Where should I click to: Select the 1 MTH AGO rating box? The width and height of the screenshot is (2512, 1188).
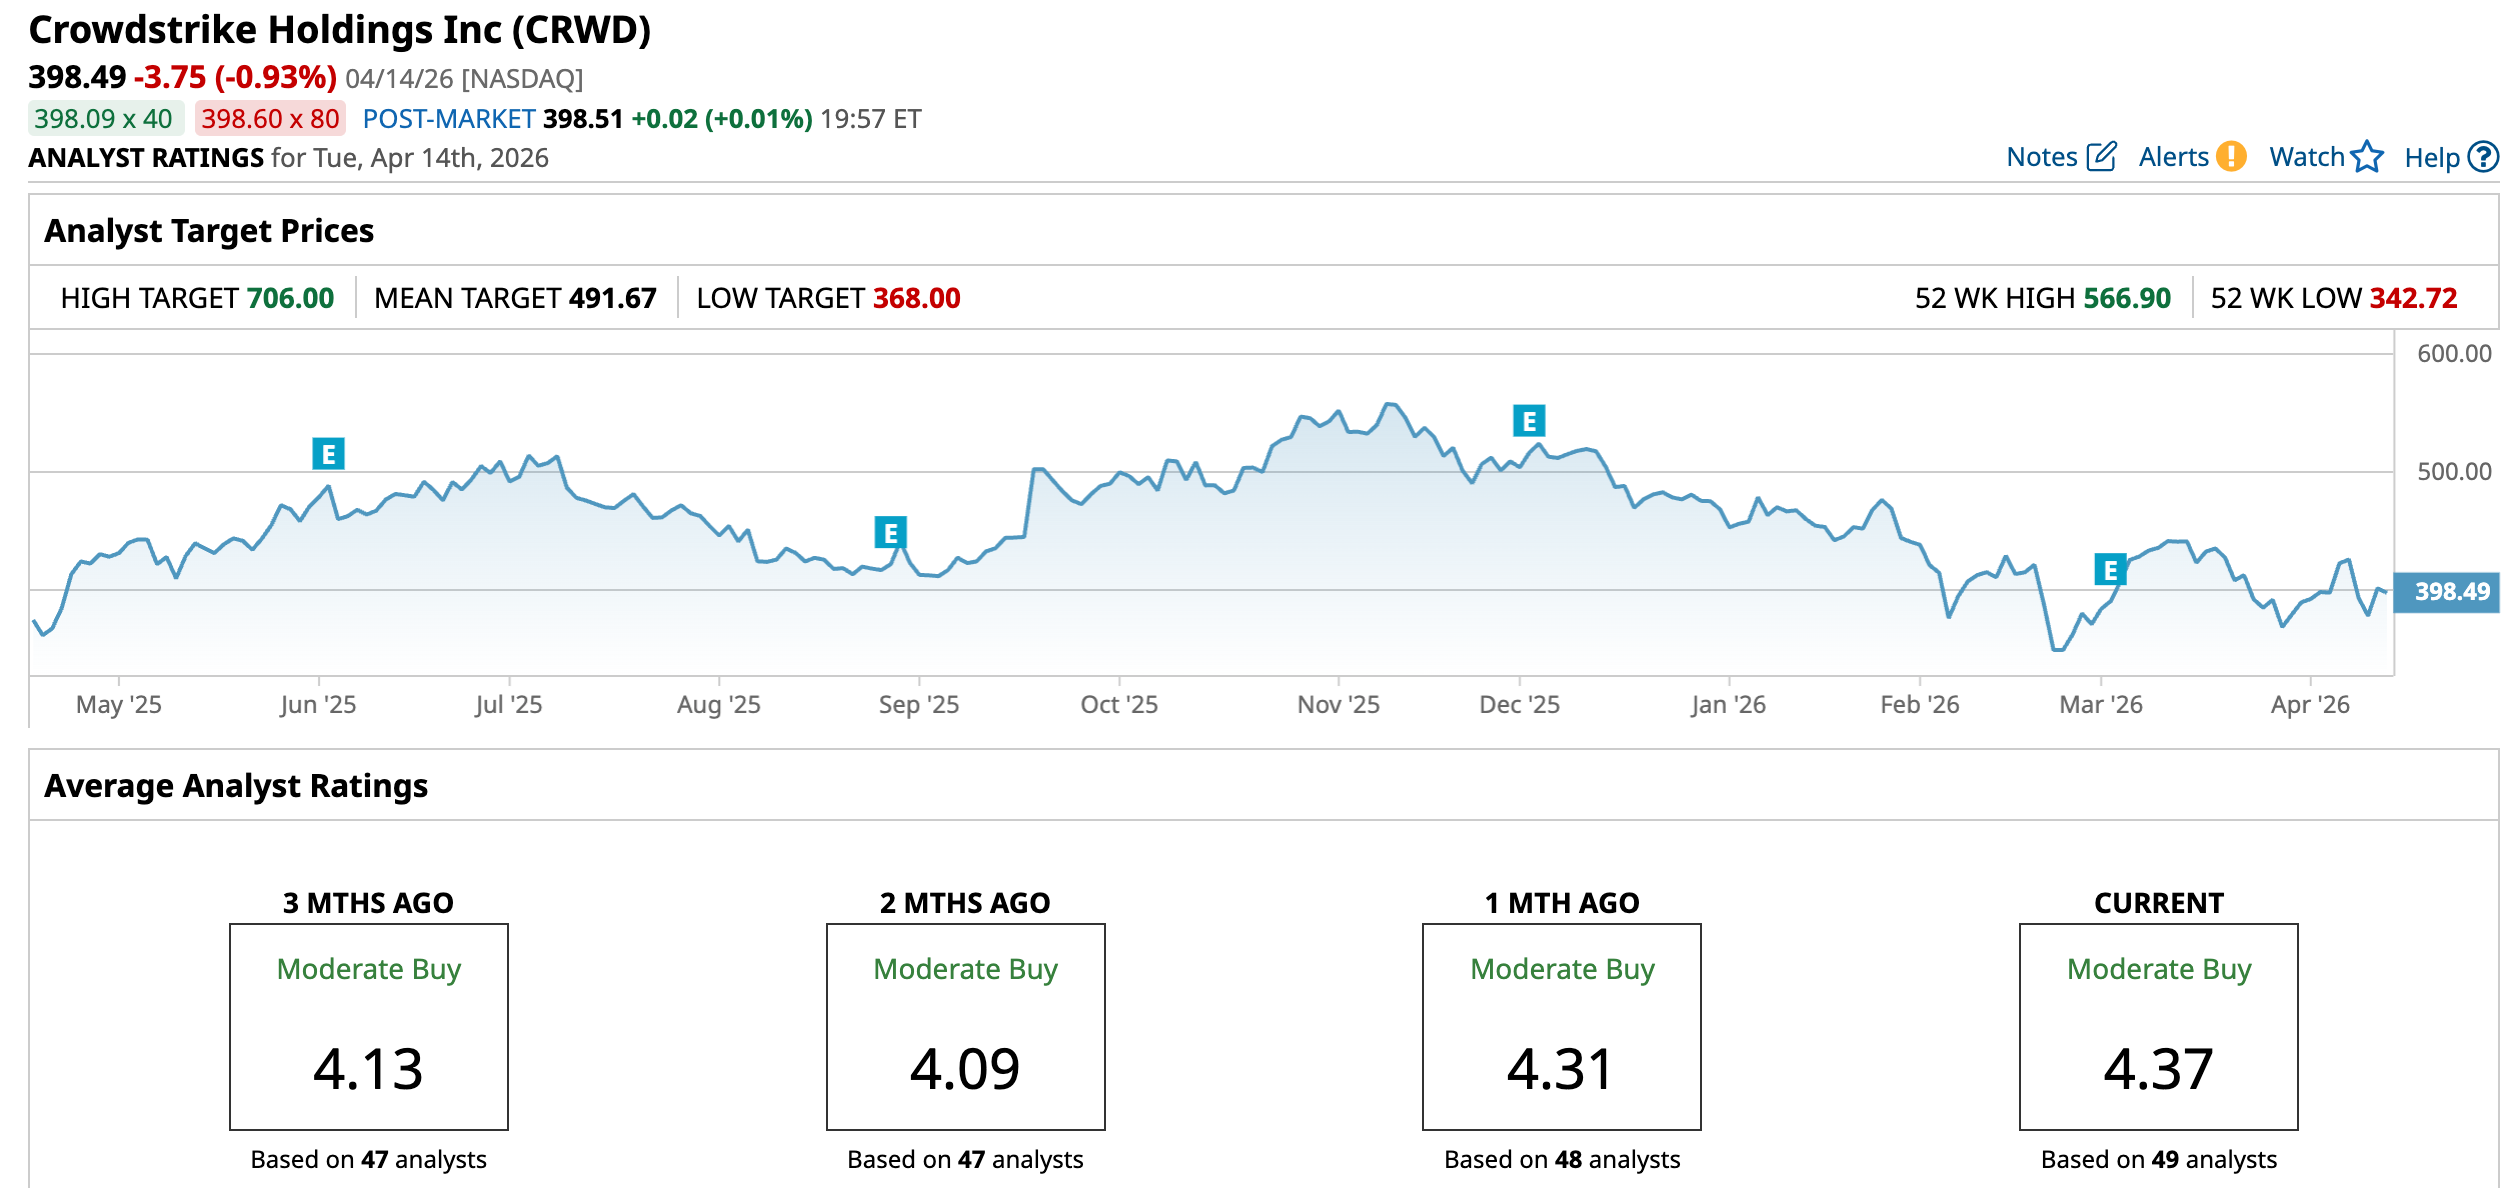[x=1561, y=1026]
